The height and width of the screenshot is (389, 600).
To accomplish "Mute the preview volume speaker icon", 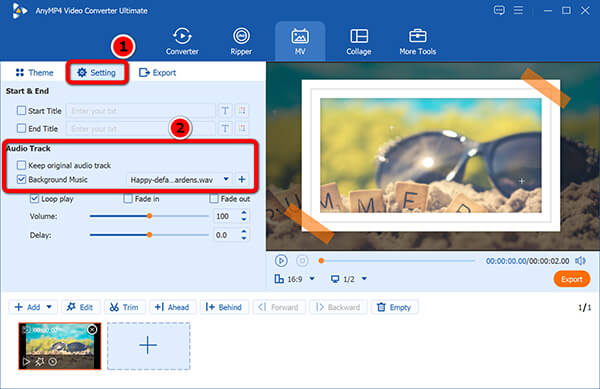I will (x=580, y=261).
